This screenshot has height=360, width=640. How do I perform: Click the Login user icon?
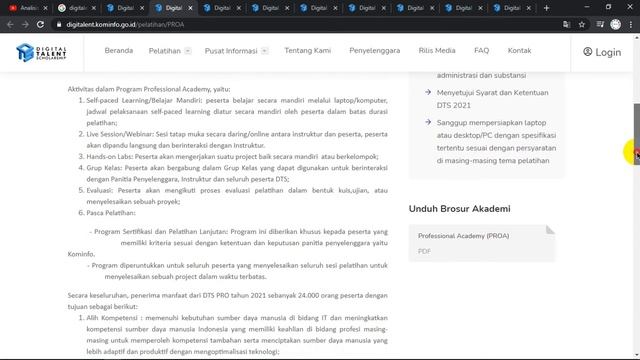point(587,52)
